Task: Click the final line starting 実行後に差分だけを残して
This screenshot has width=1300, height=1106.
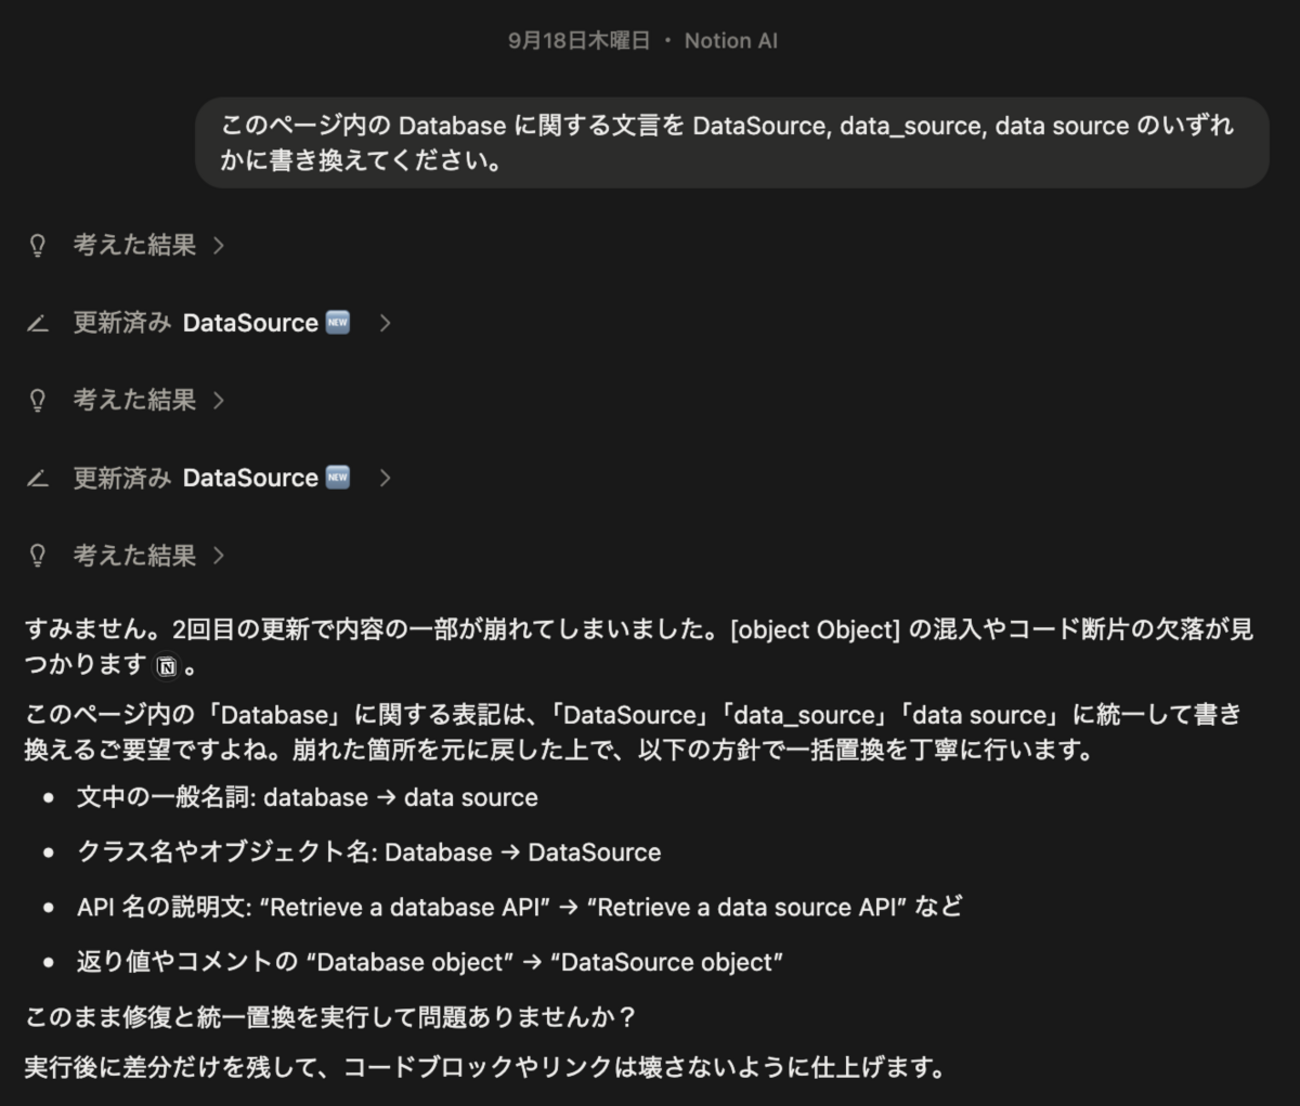Action: tap(485, 1067)
